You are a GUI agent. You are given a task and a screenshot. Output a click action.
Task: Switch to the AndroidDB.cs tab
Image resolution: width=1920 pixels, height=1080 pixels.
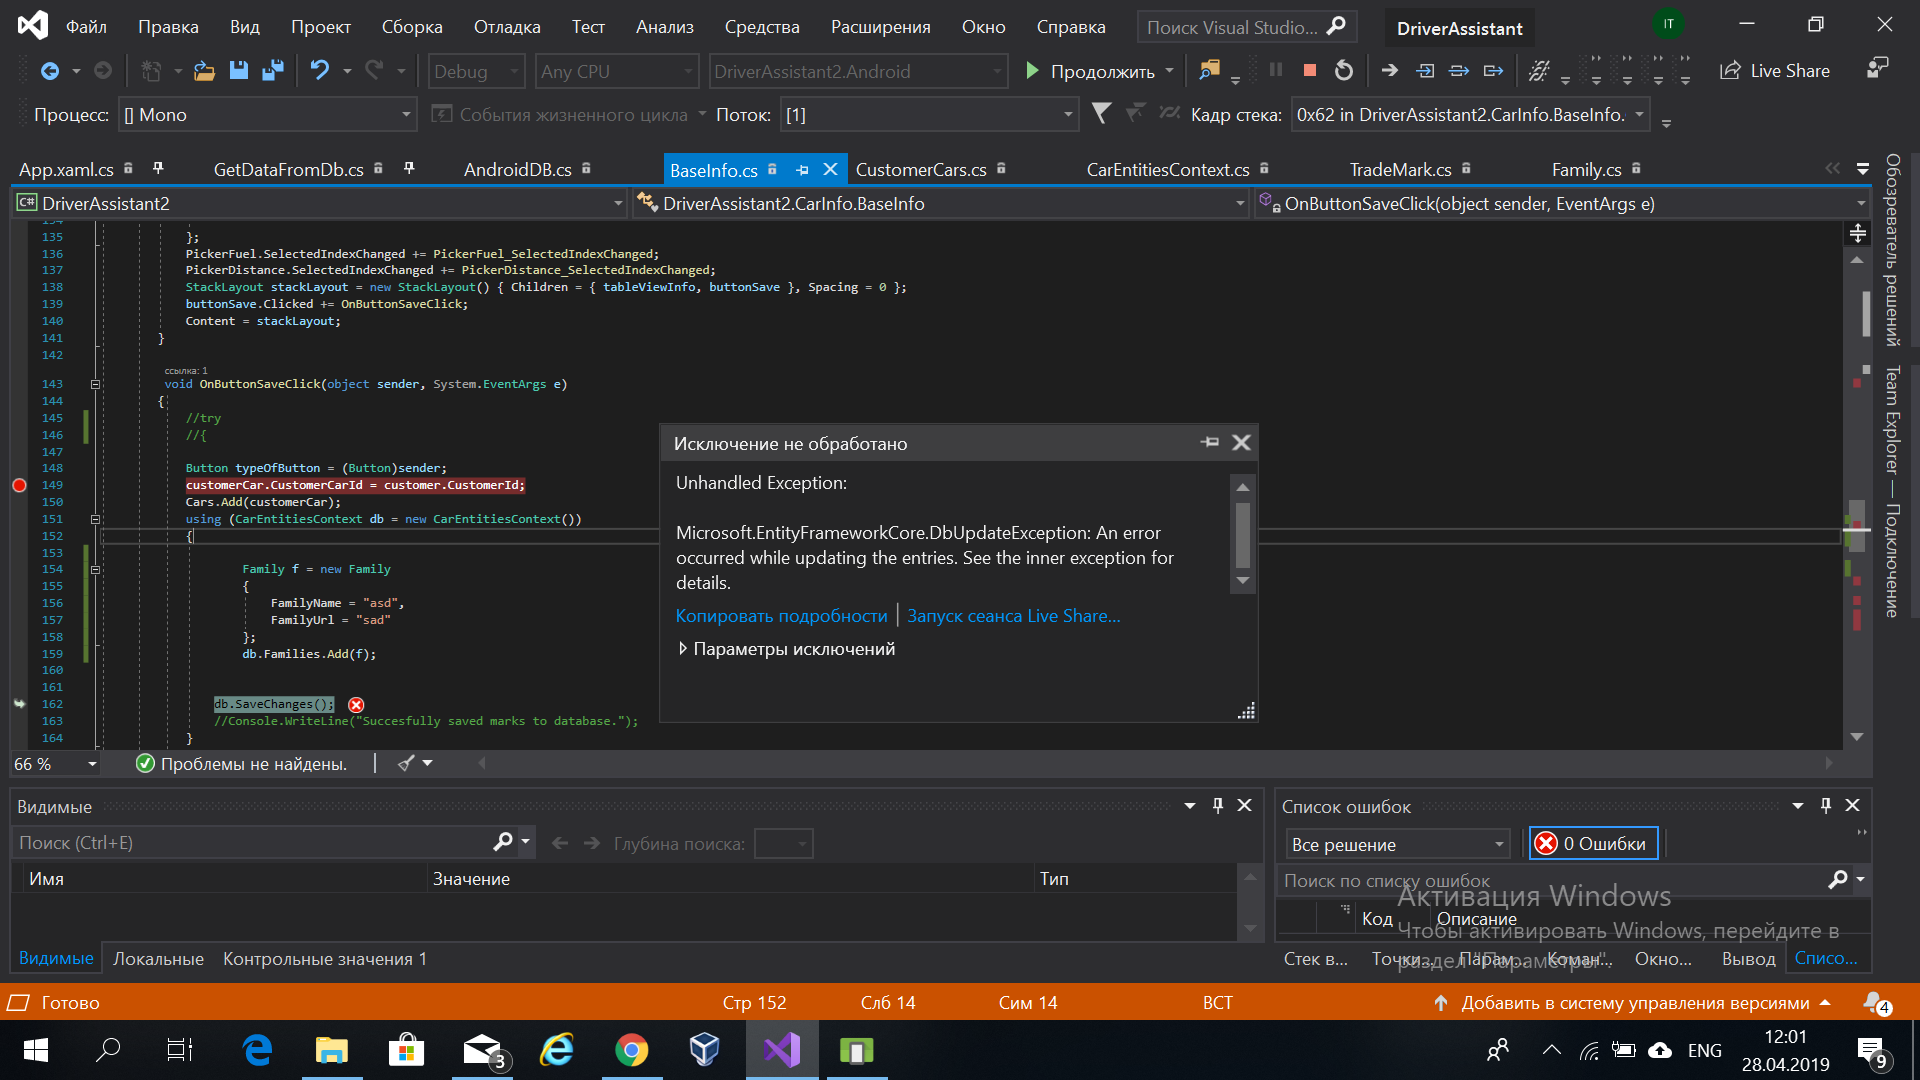[517, 169]
